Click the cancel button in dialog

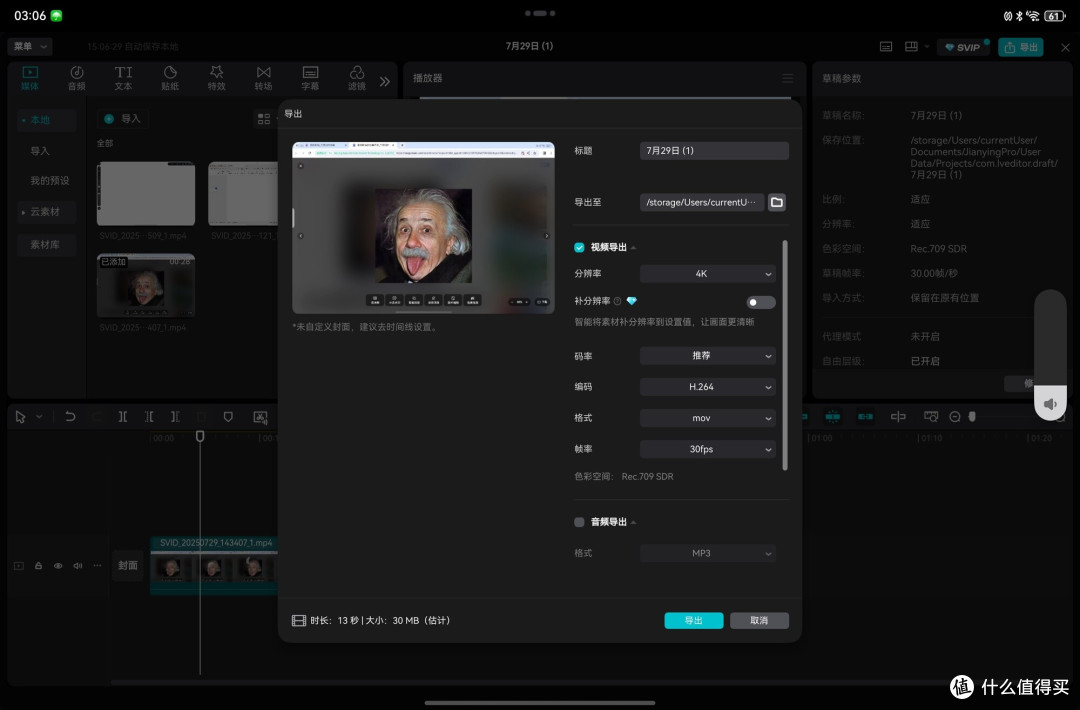pos(759,620)
